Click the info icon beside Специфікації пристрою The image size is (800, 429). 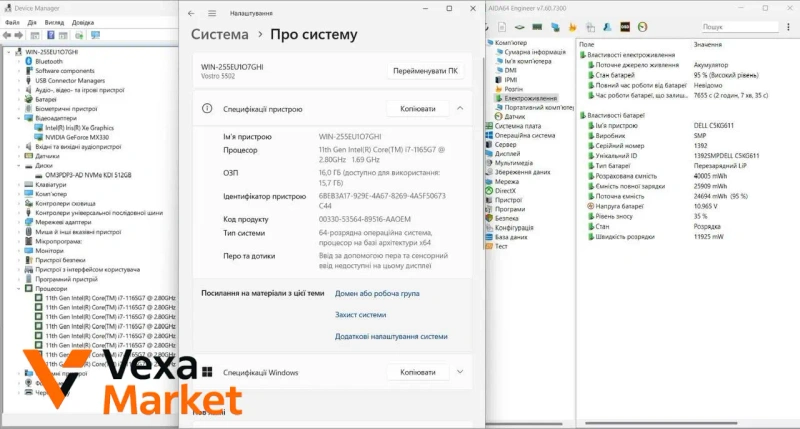pyautogui.click(x=207, y=108)
